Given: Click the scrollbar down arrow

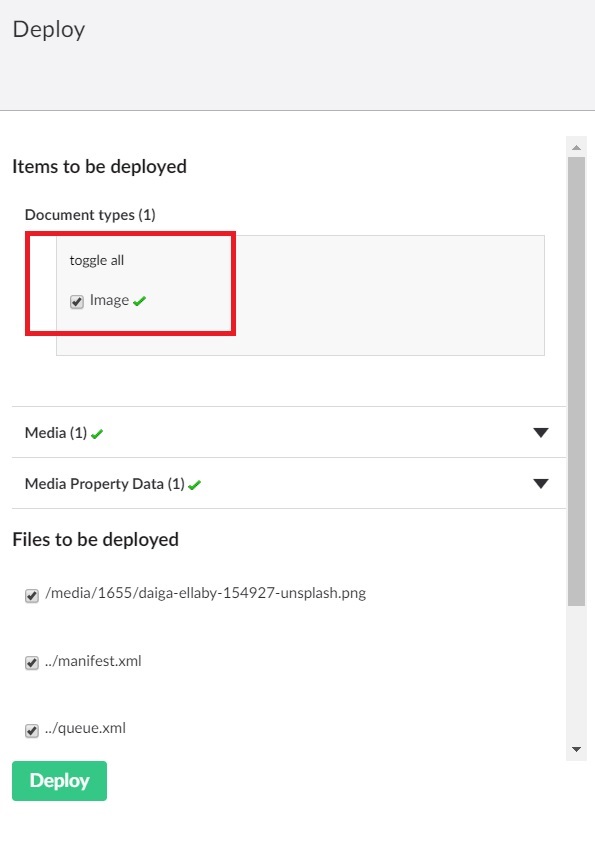Looking at the screenshot, I should 576,749.
